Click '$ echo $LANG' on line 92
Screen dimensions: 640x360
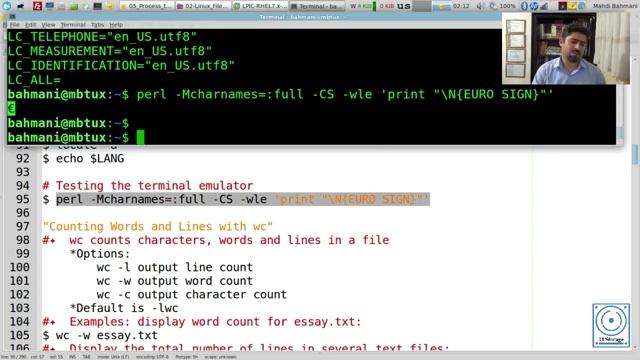coord(83,158)
